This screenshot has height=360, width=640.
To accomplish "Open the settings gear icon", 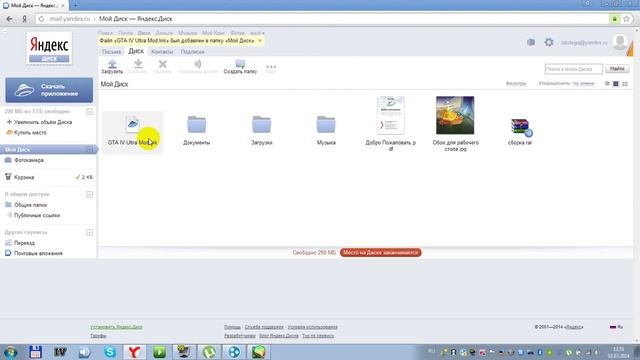I will point(549,42).
